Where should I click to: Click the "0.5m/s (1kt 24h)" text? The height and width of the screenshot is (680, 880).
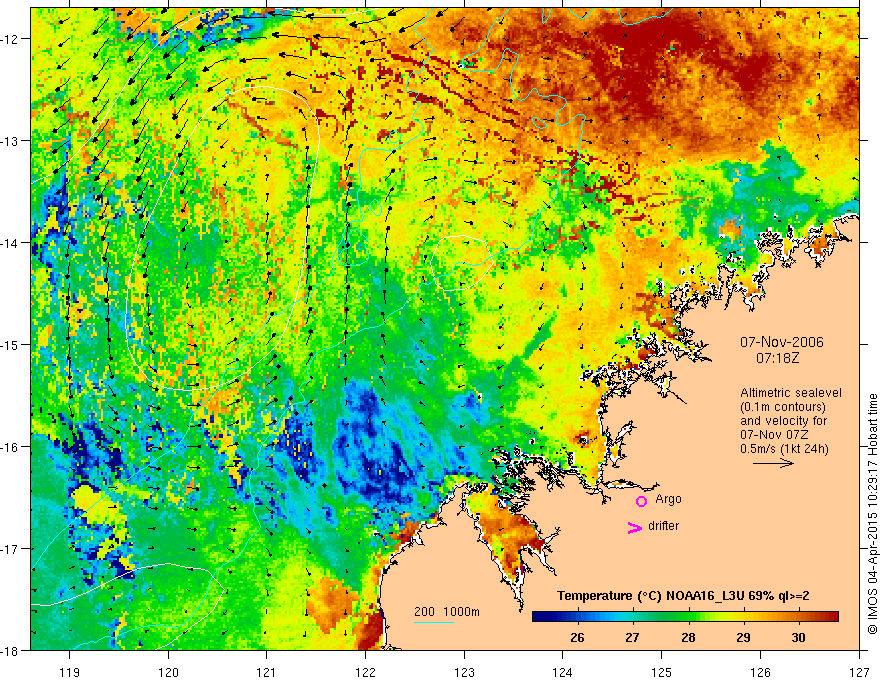[x=784, y=449]
